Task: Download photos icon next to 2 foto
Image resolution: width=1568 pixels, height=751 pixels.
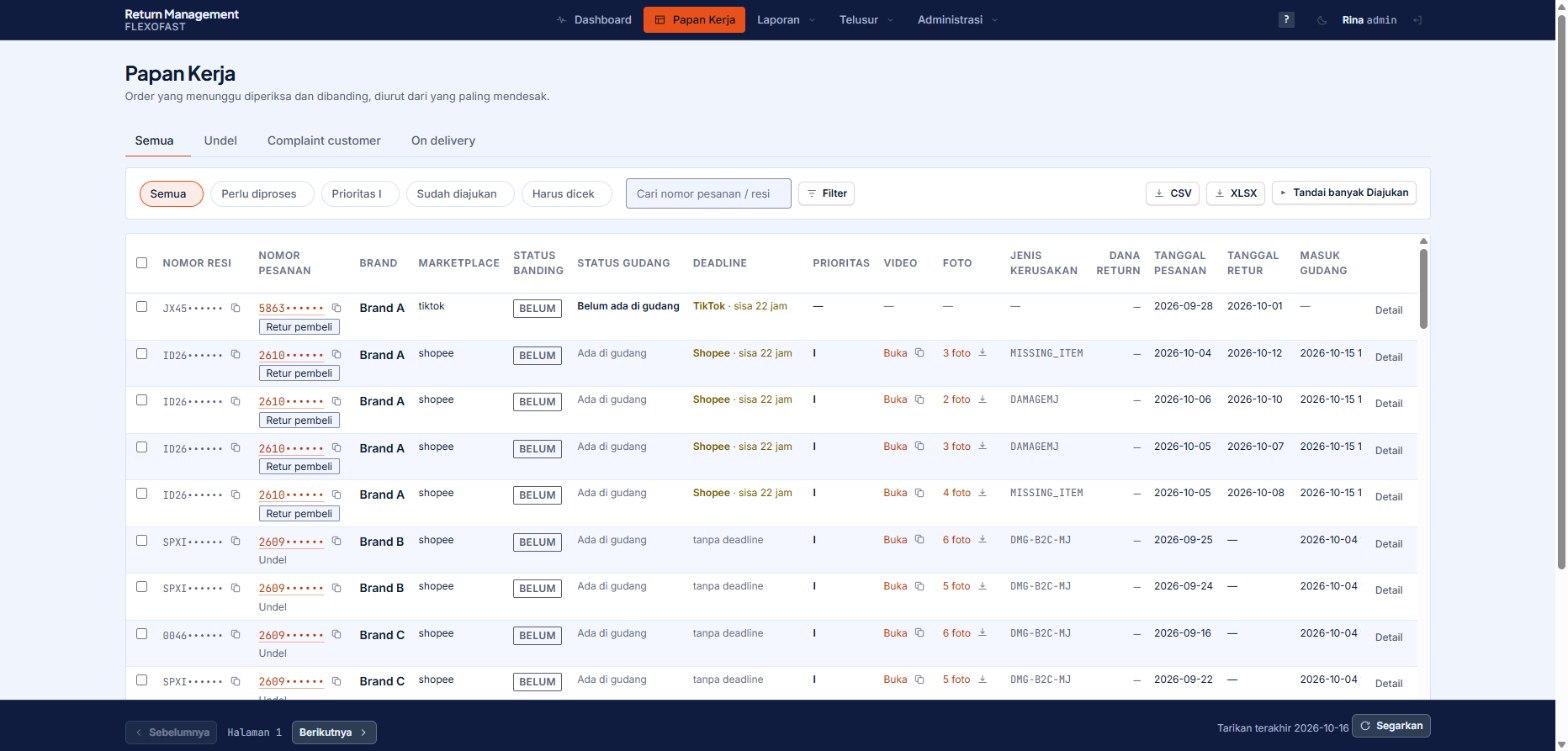Action: click(x=982, y=399)
